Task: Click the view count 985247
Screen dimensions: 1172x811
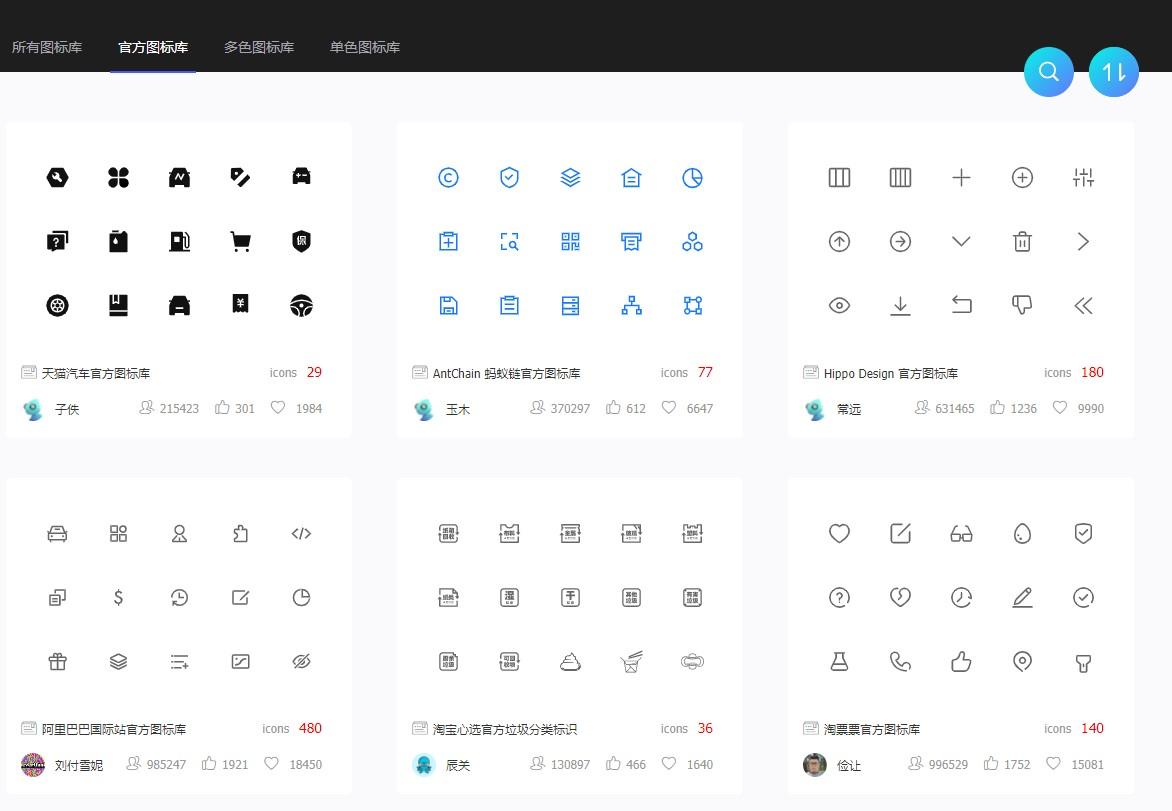Action: (x=166, y=764)
